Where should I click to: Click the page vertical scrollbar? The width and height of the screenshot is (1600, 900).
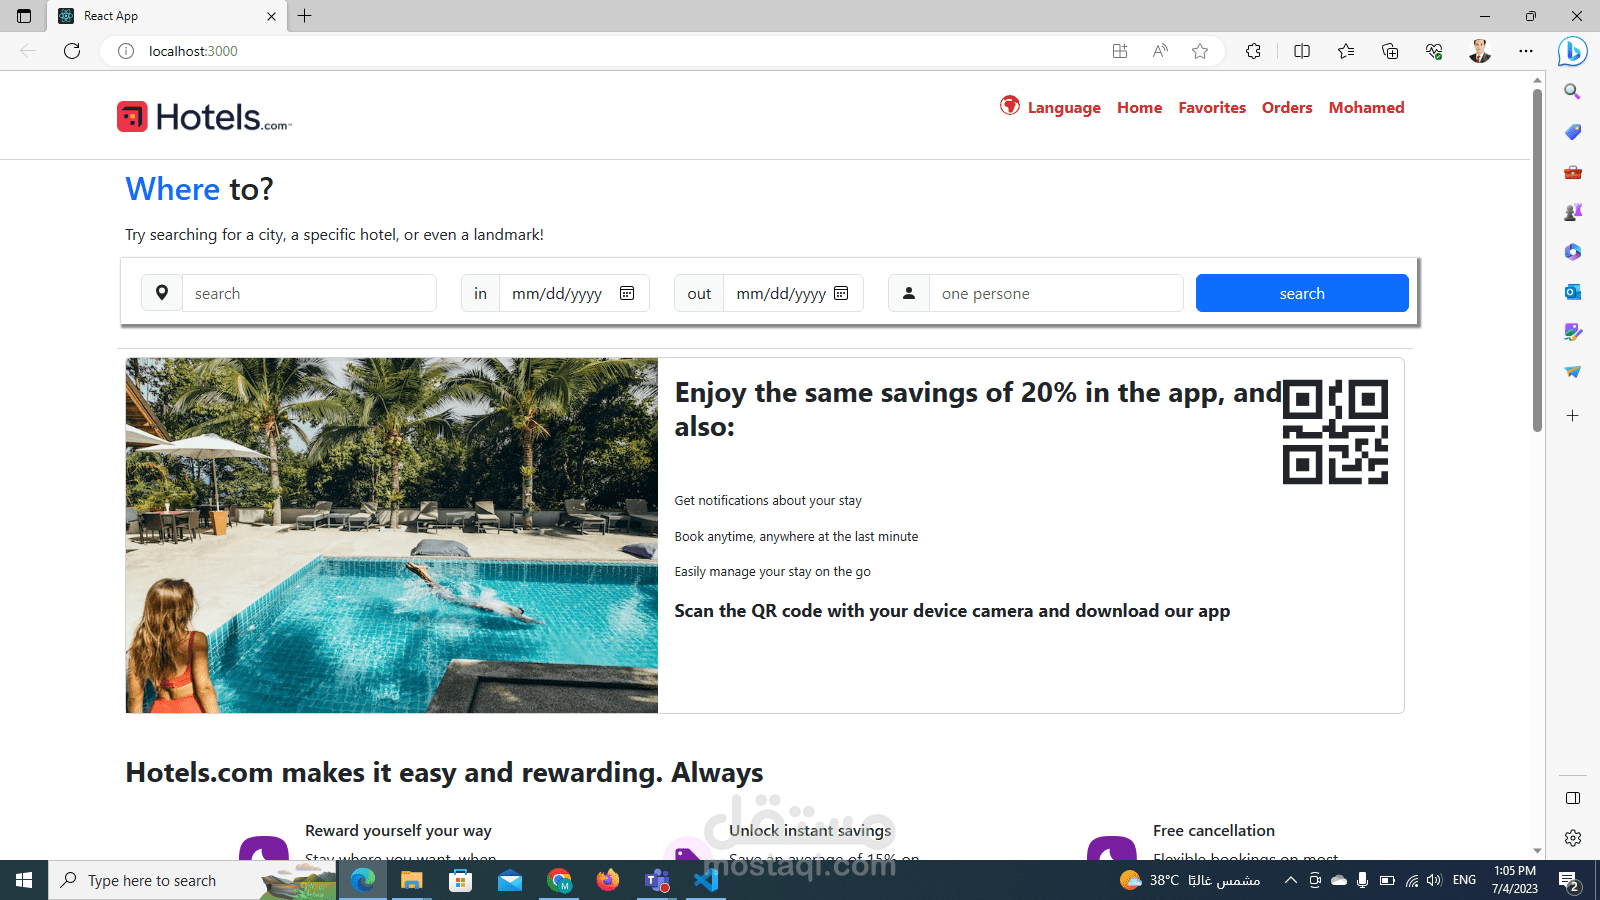1538,261
